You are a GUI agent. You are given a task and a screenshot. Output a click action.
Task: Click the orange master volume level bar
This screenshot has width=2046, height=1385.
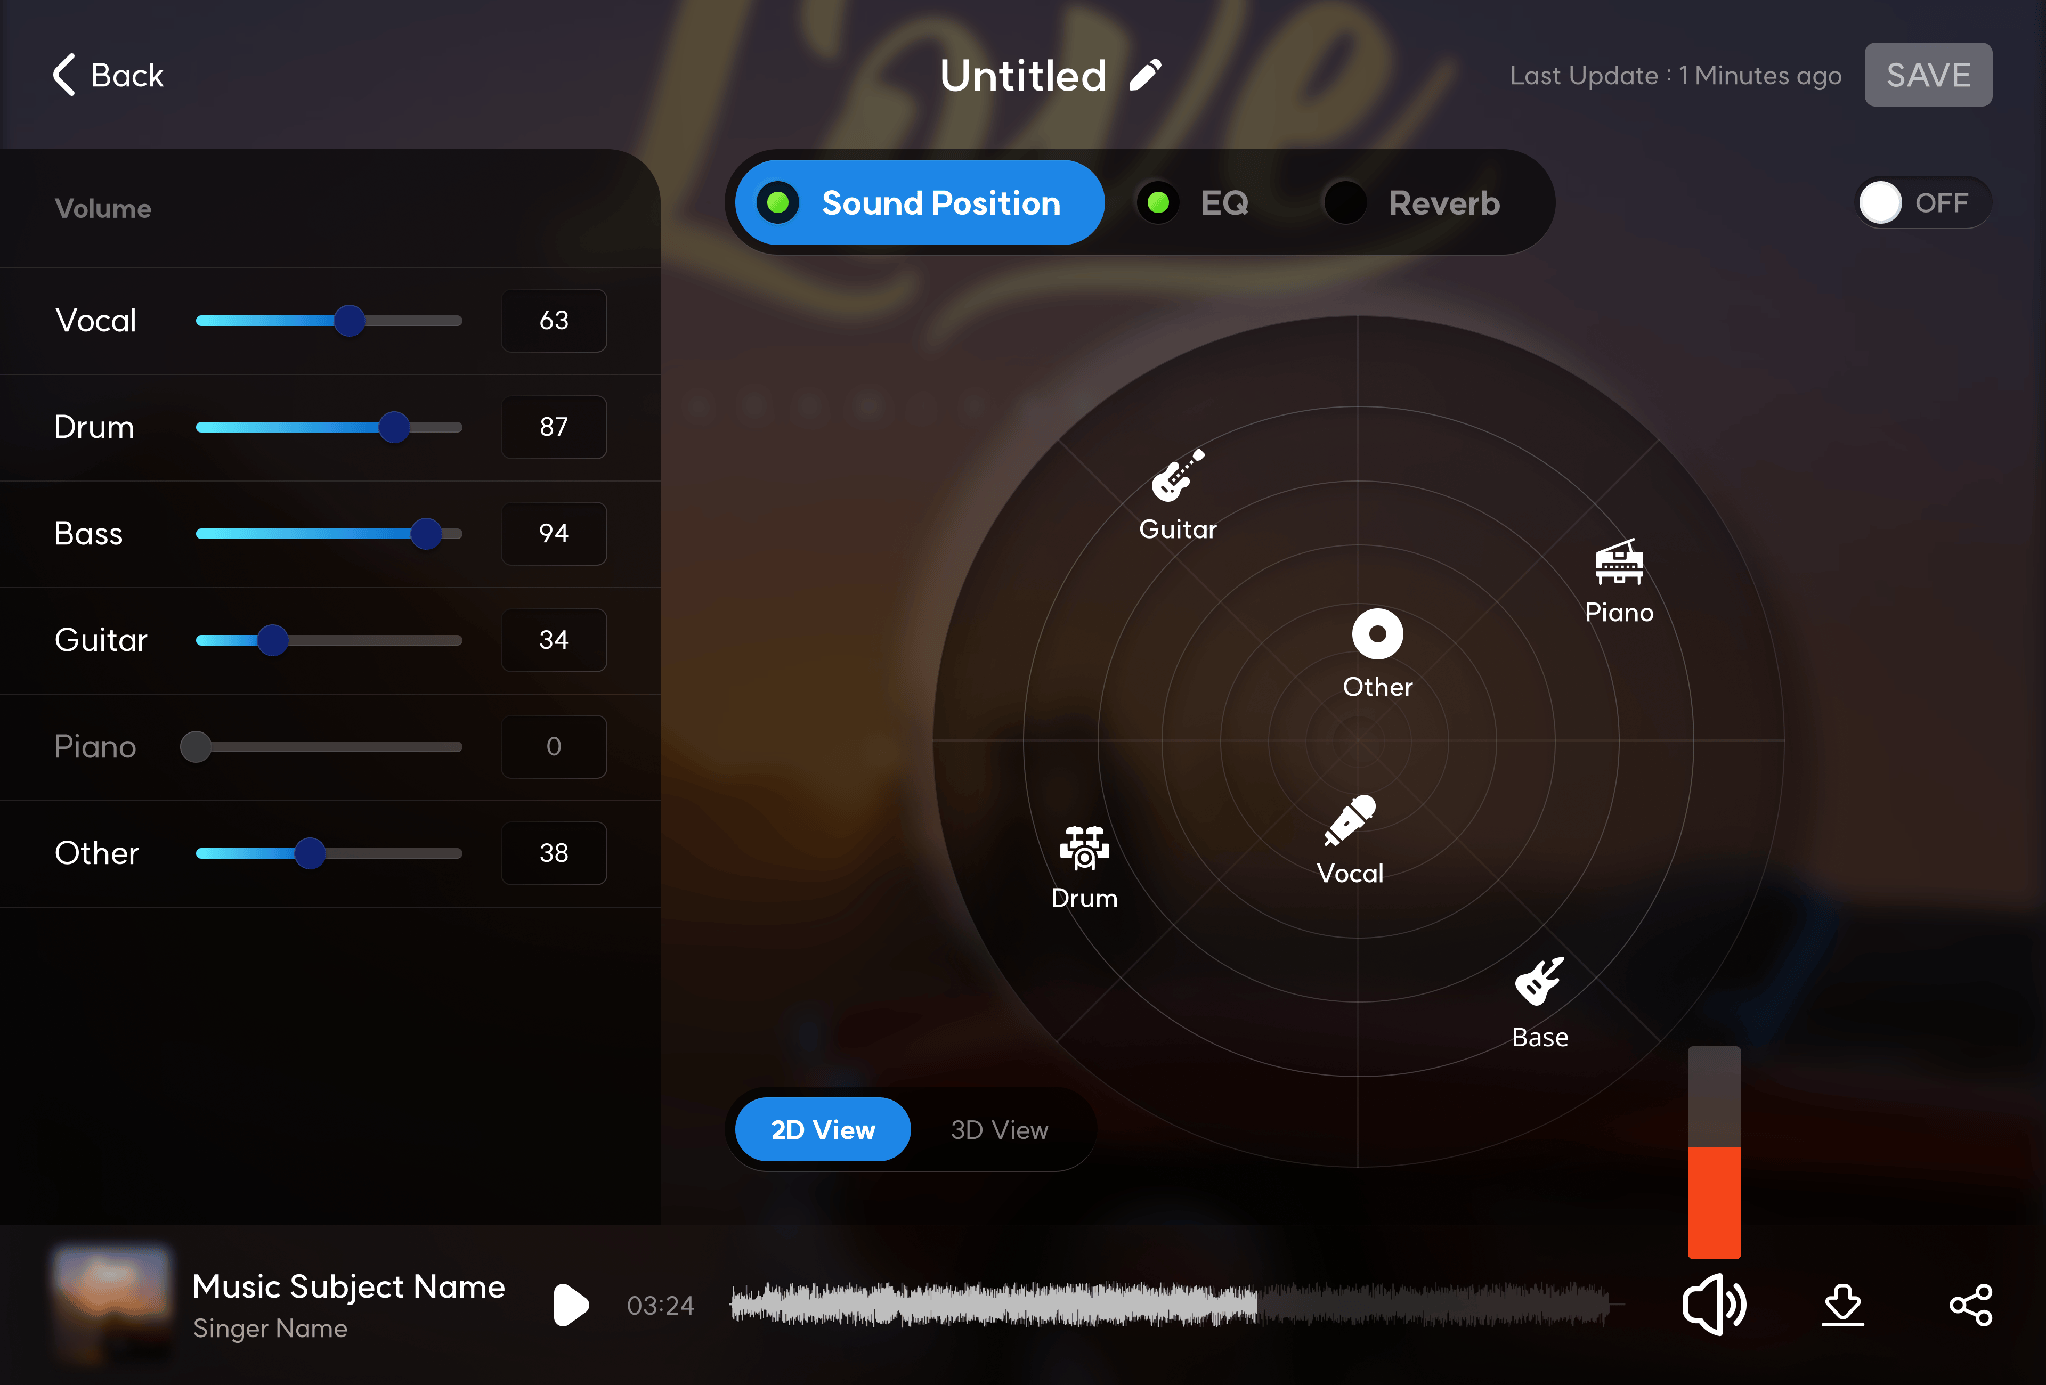coord(1714,1201)
